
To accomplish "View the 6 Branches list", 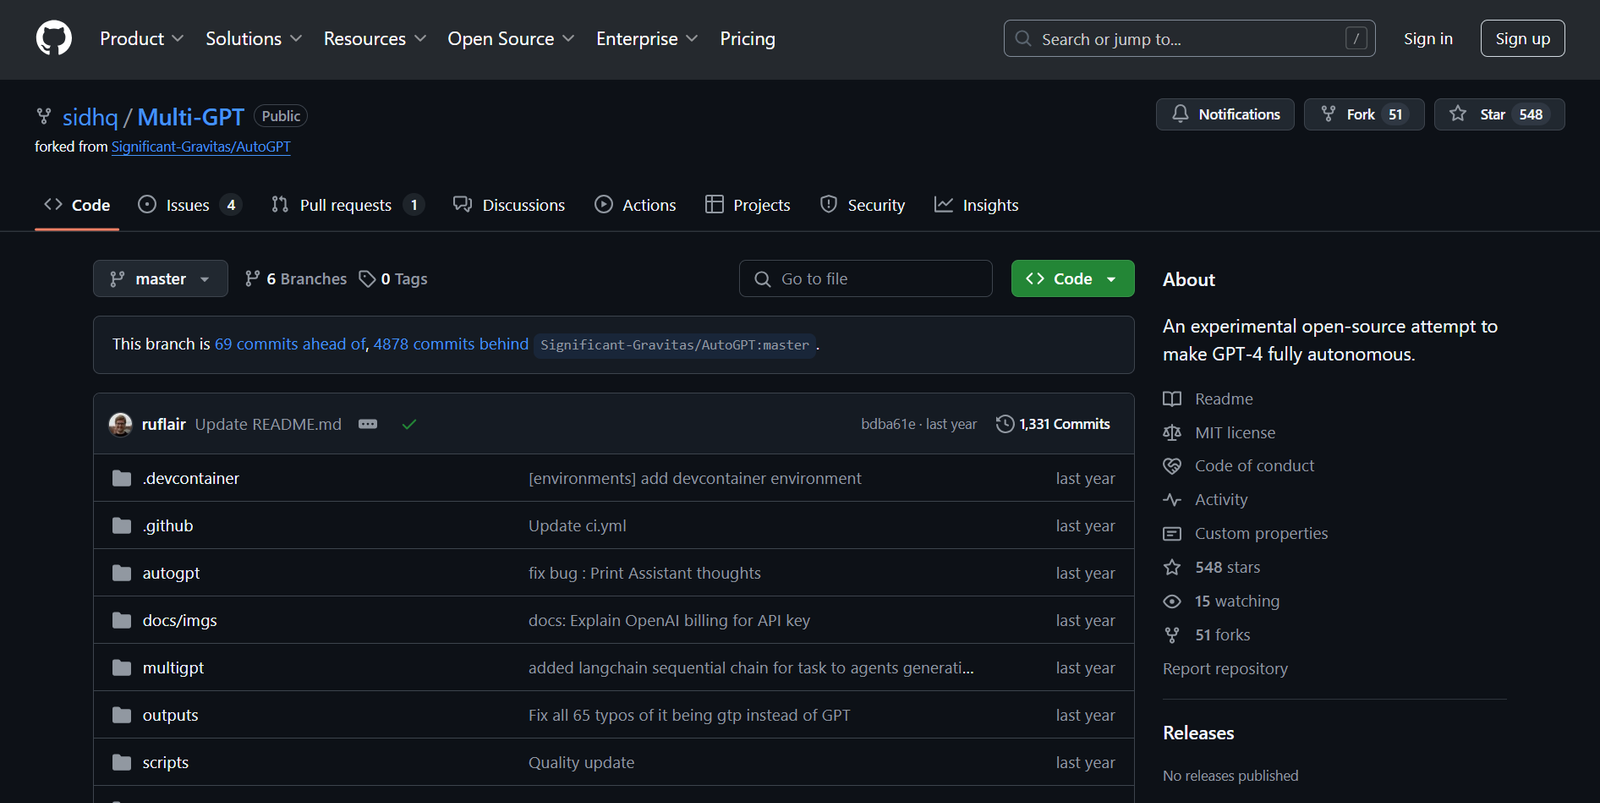I will 296,279.
